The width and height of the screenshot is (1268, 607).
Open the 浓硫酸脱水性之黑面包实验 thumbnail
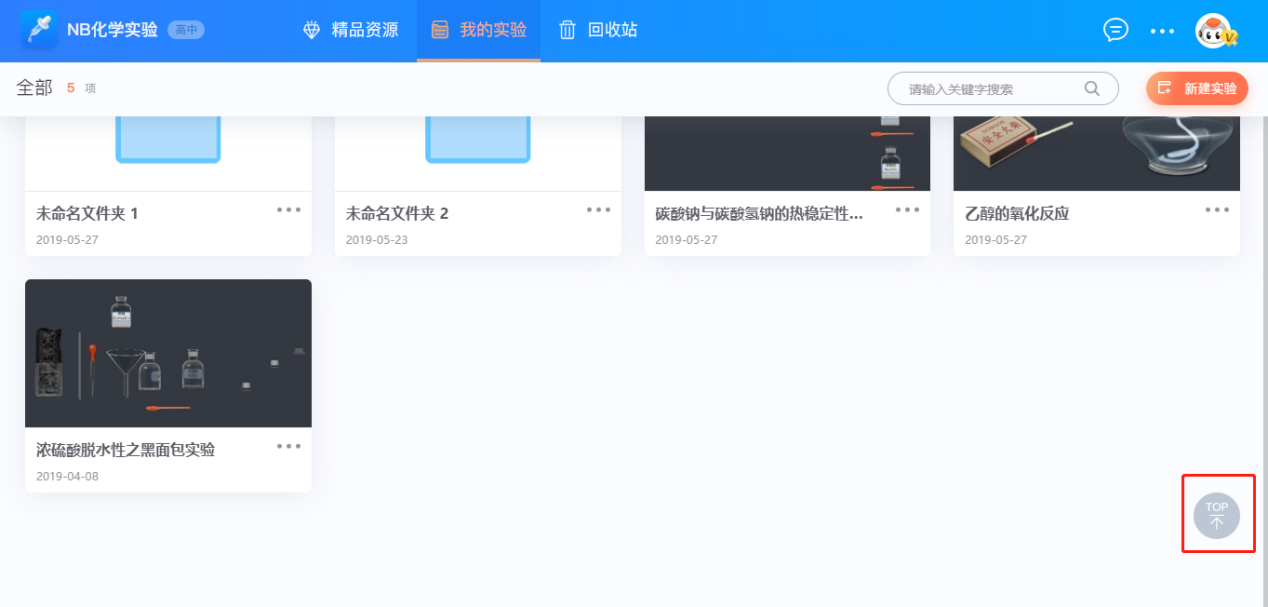point(168,353)
